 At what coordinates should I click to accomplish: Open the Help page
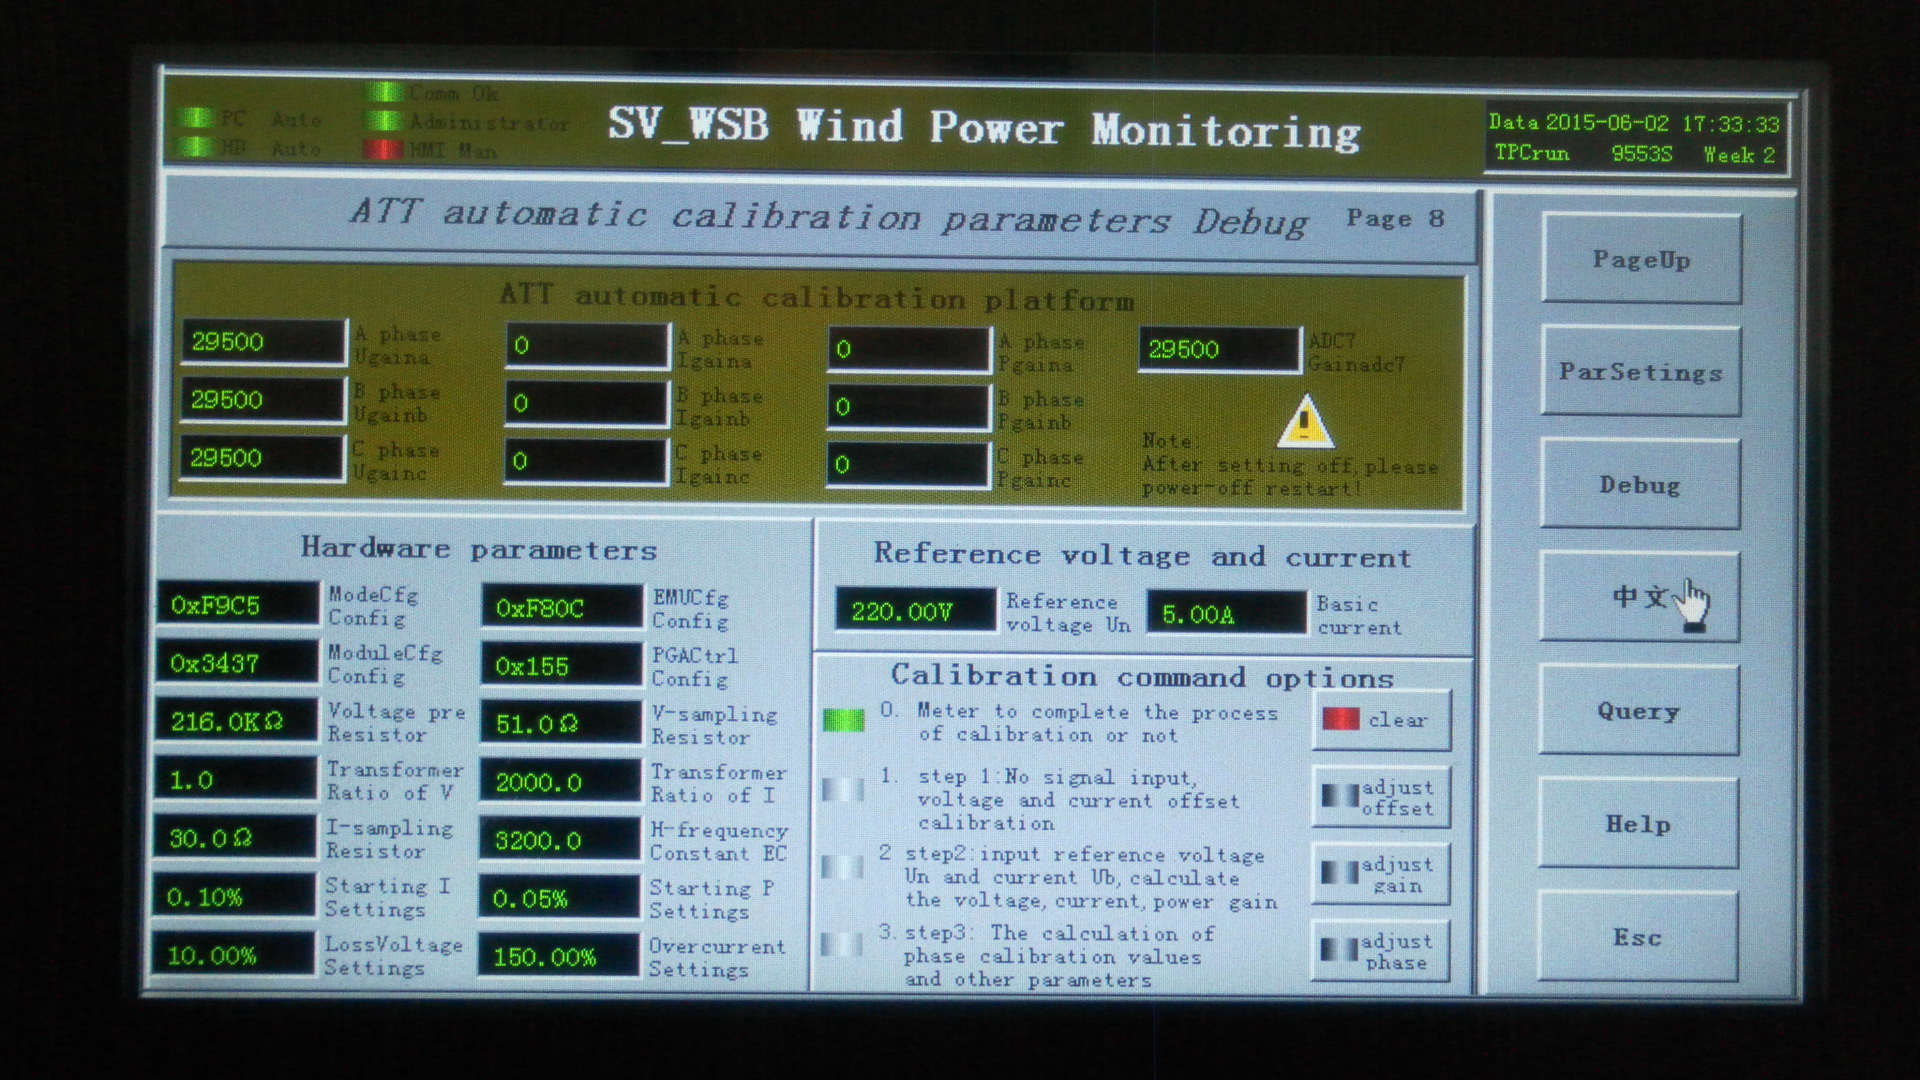(1638, 823)
